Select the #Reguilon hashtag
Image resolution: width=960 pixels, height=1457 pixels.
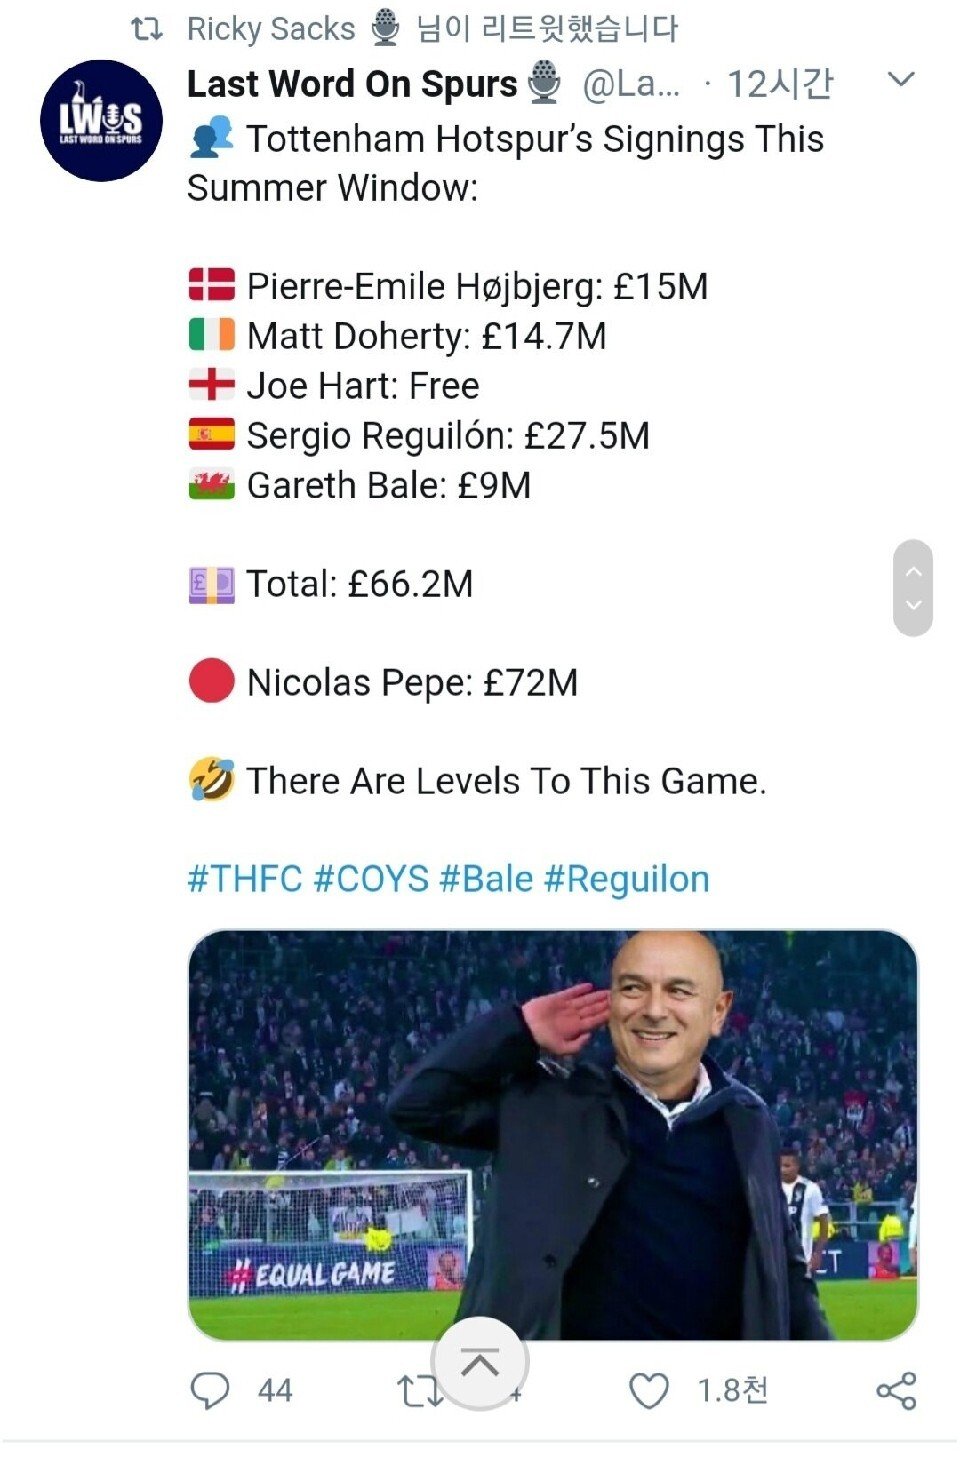[626, 879]
